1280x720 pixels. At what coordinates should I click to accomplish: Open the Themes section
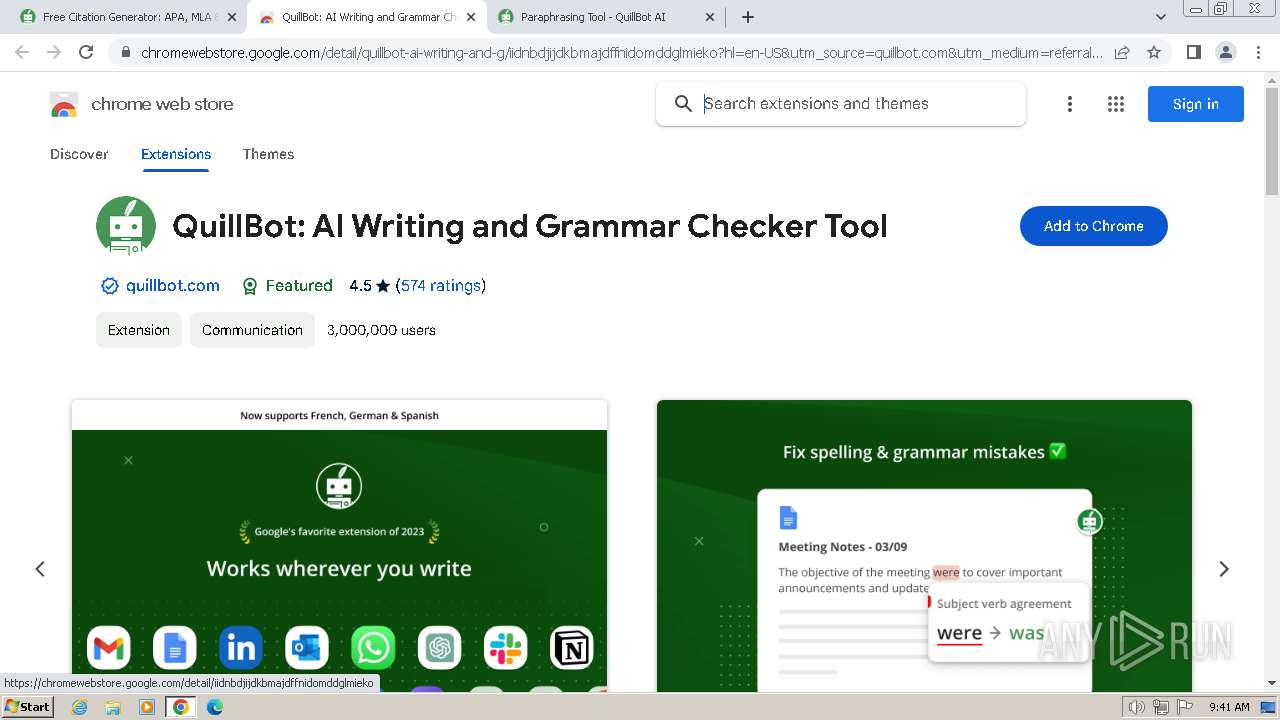coord(268,154)
